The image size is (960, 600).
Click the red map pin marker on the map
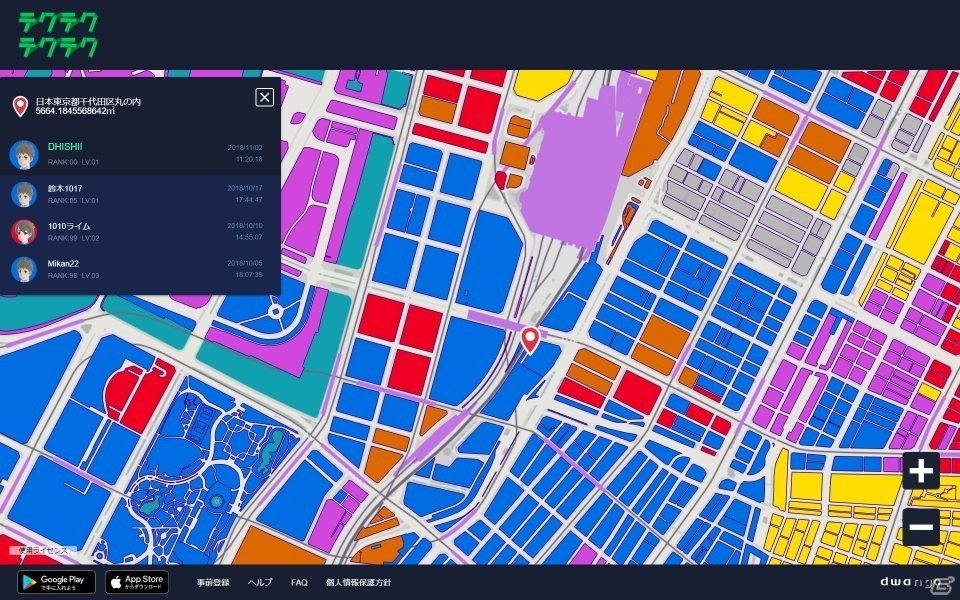tap(530, 339)
